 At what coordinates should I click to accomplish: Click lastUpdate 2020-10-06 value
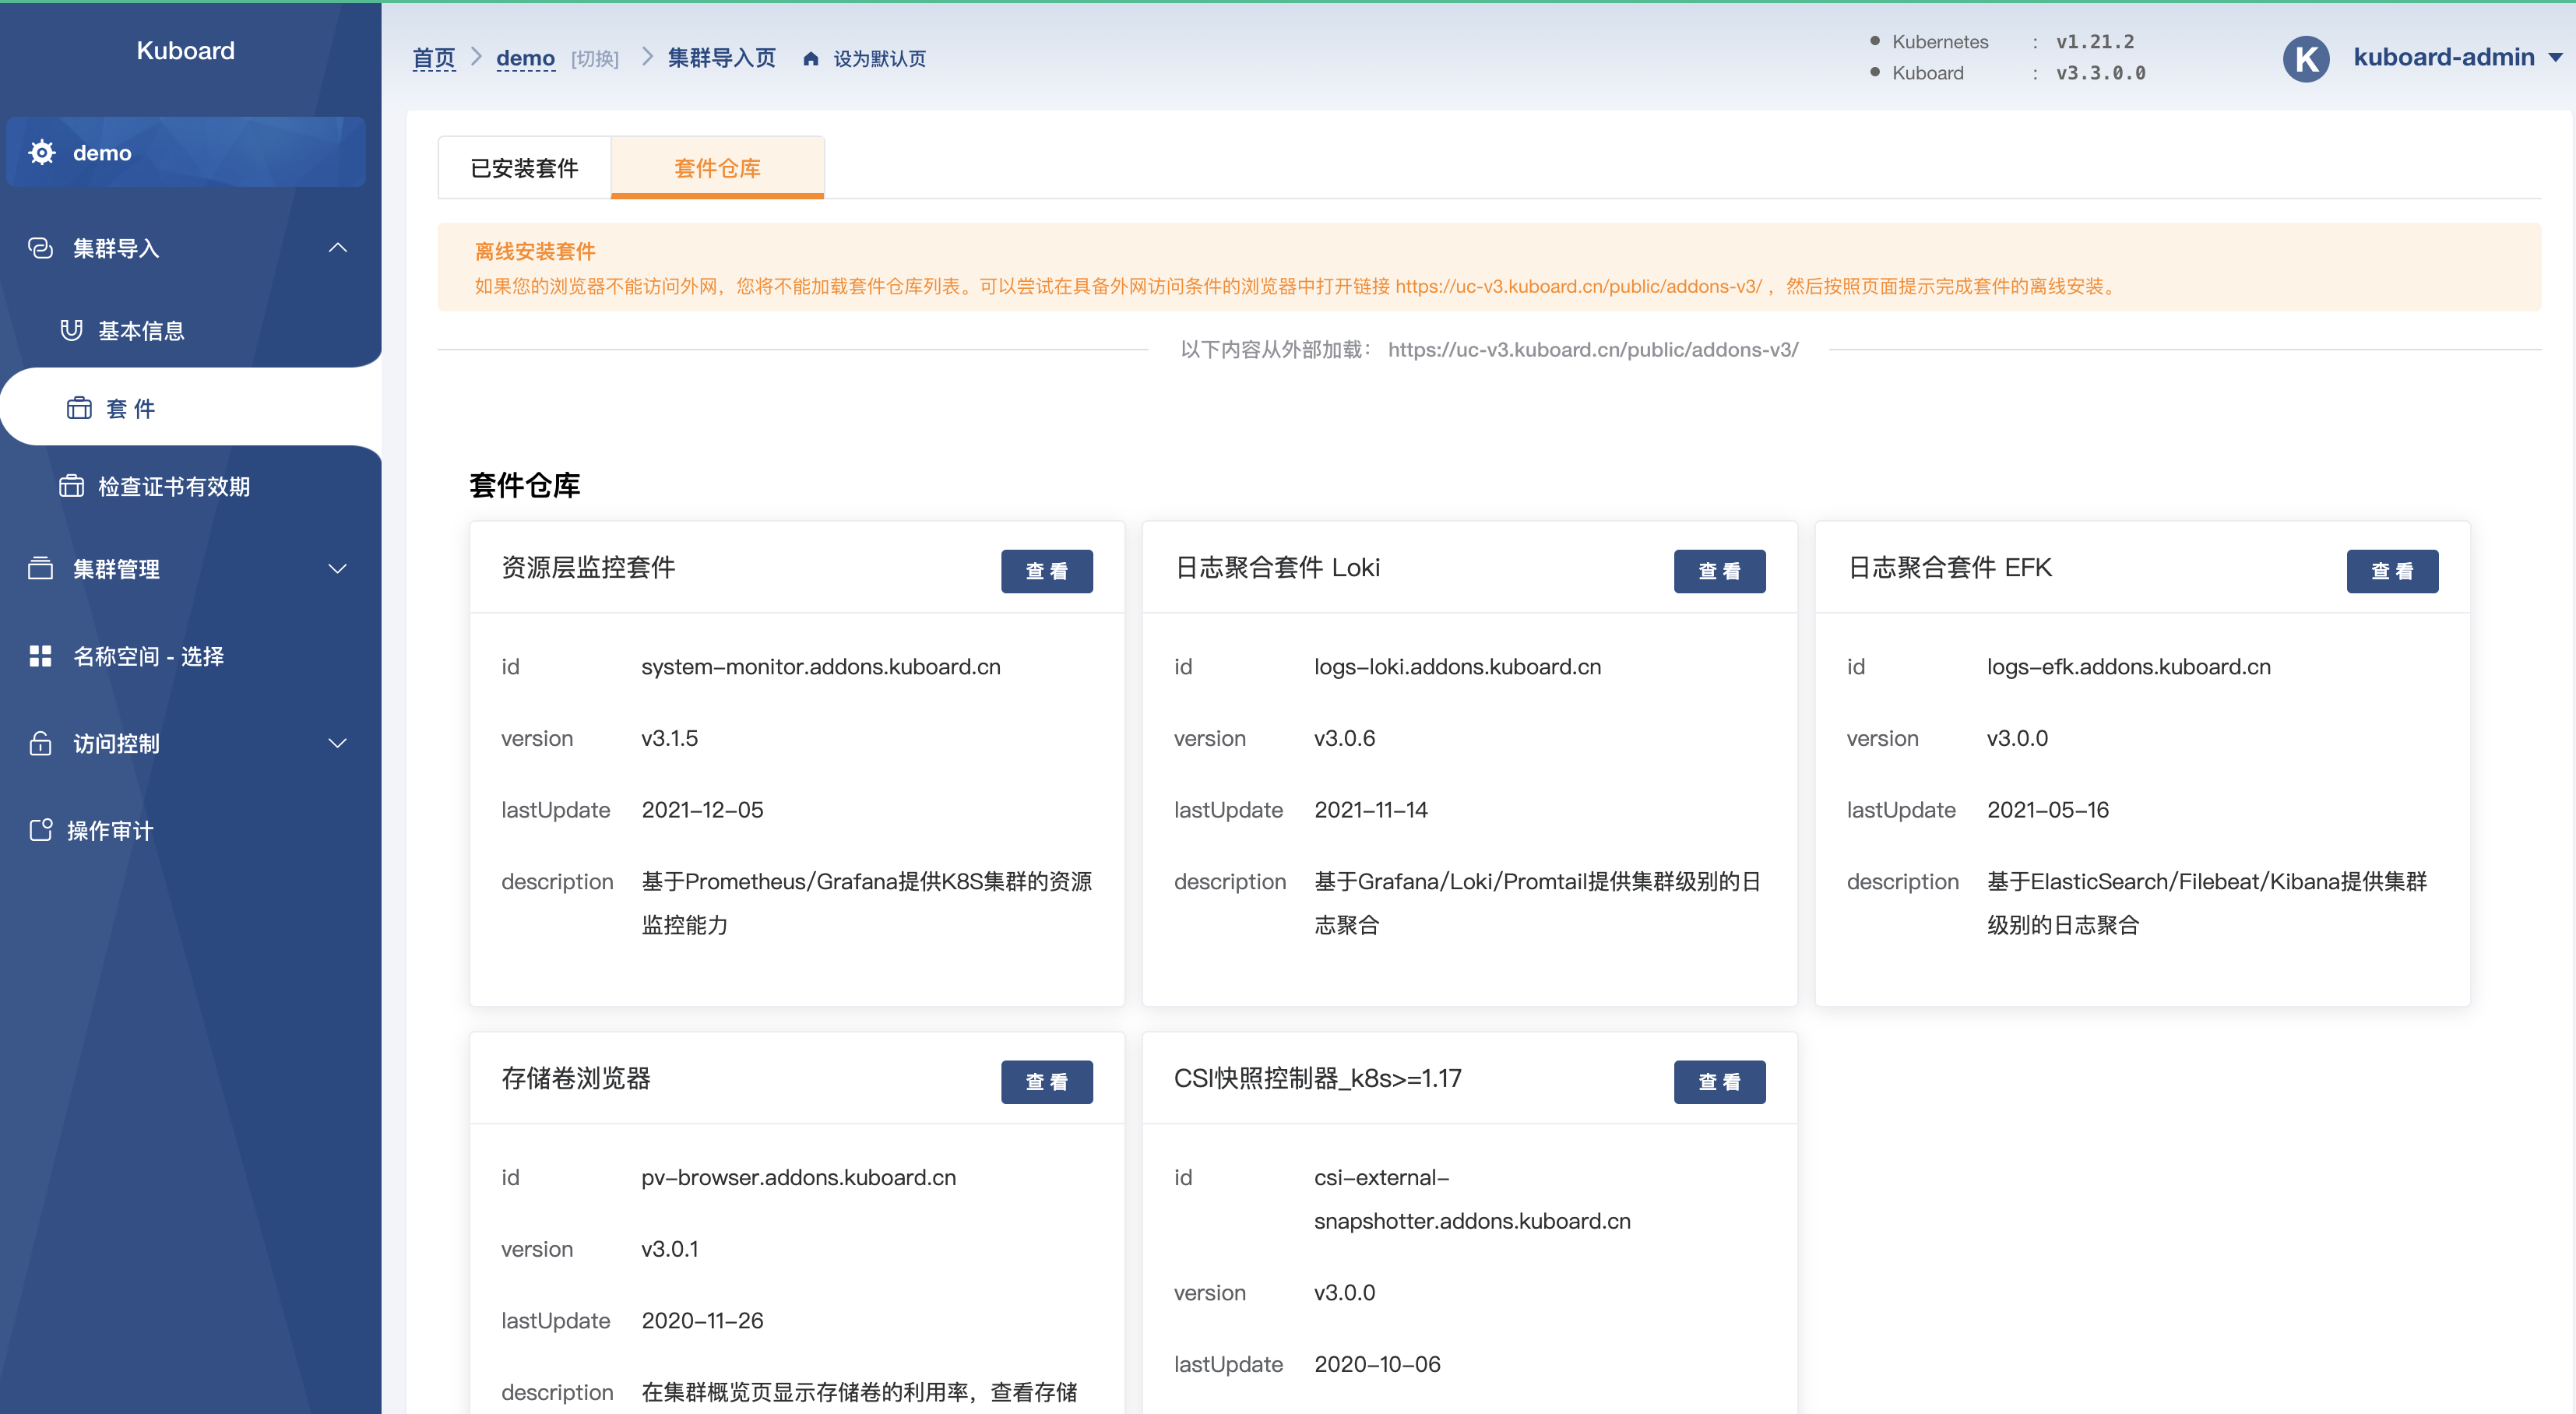coord(1377,1364)
